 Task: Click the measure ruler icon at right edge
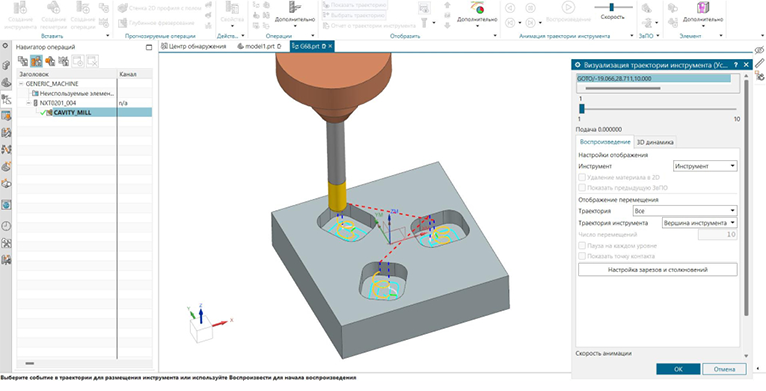(759, 63)
